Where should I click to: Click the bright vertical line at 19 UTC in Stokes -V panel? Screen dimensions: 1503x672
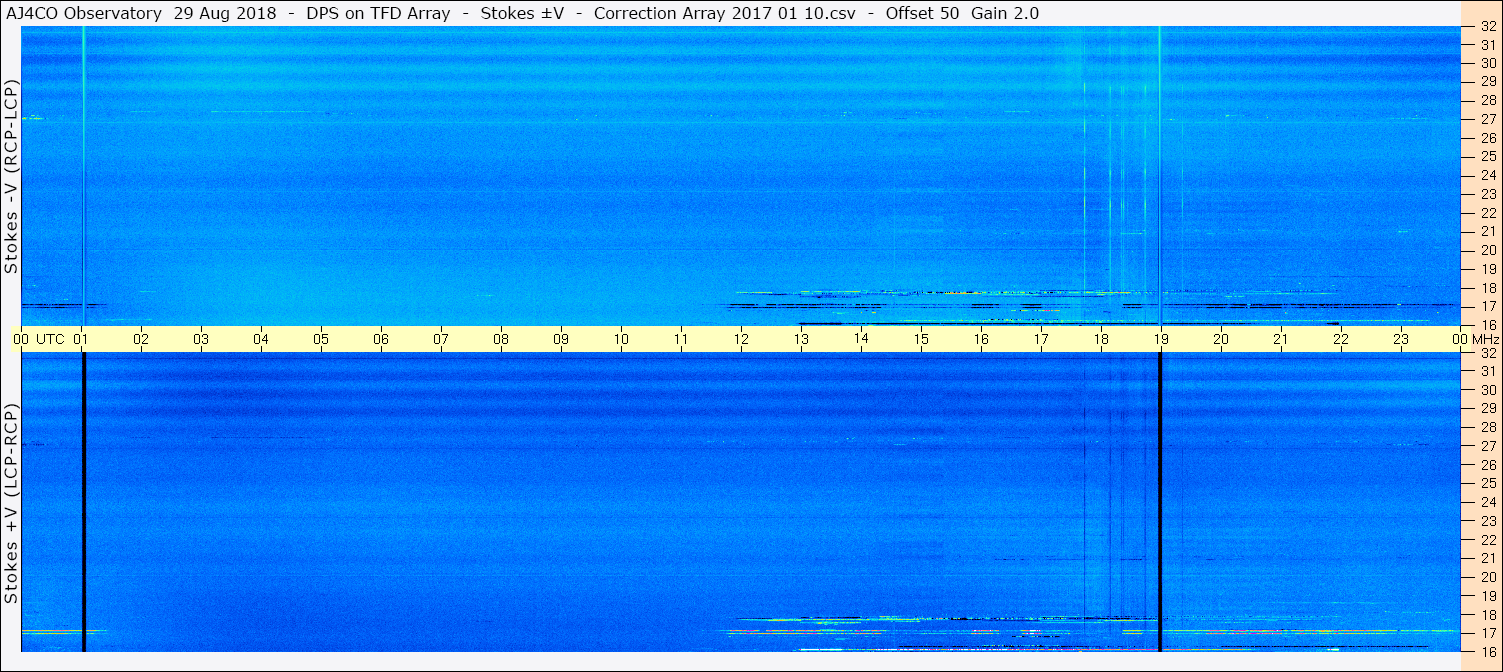[x=1159, y=175]
